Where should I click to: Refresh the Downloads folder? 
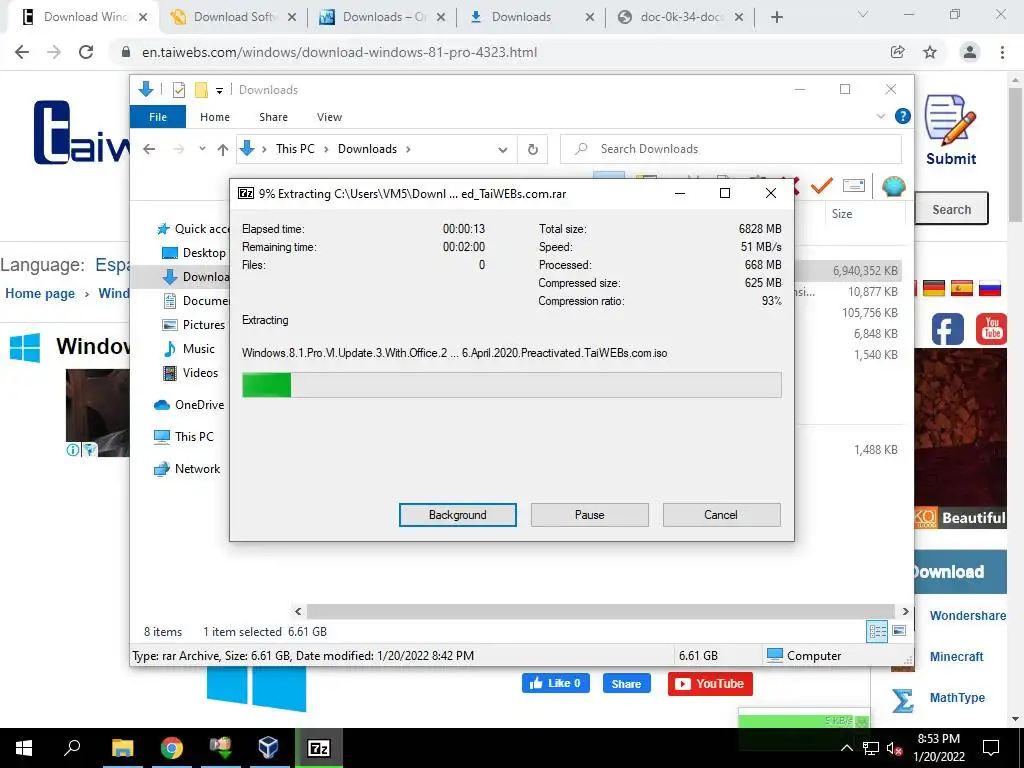(533, 150)
